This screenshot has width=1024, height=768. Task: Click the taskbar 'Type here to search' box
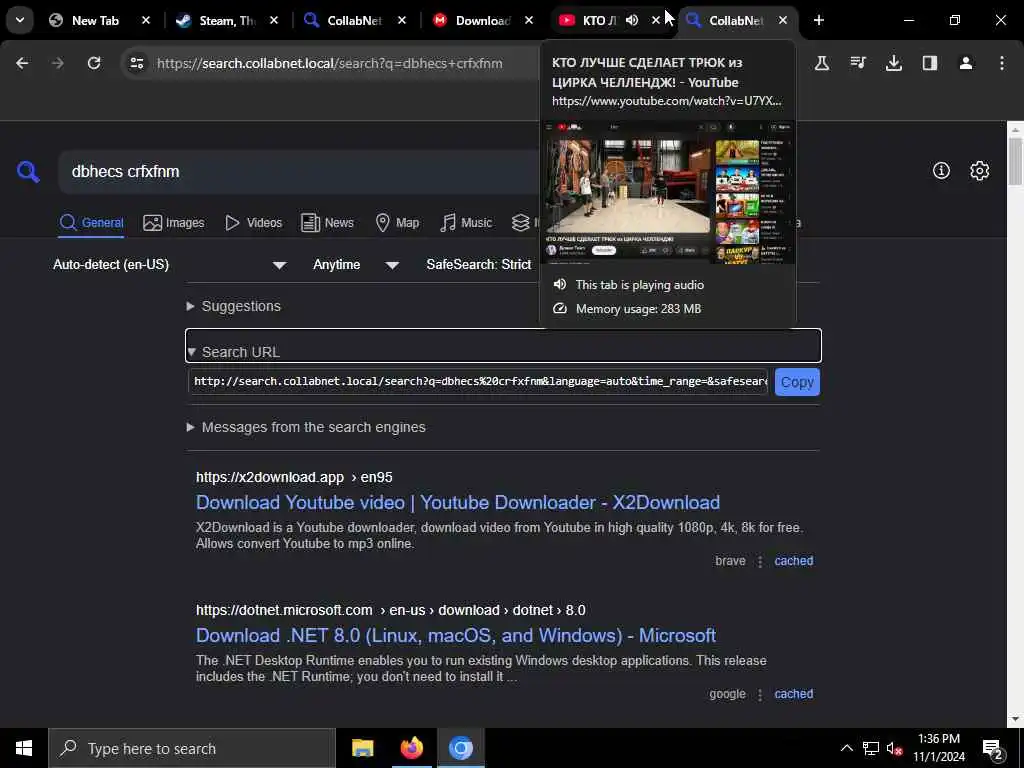[x=191, y=748]
